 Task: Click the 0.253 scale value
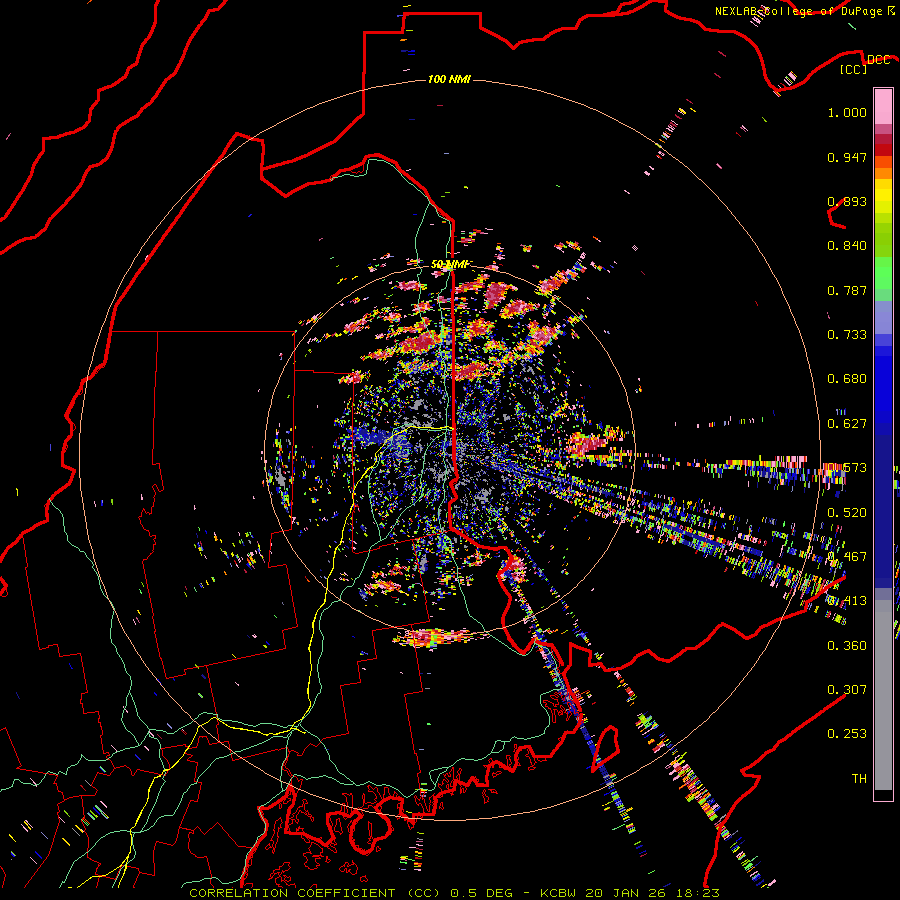coord(847,734)
